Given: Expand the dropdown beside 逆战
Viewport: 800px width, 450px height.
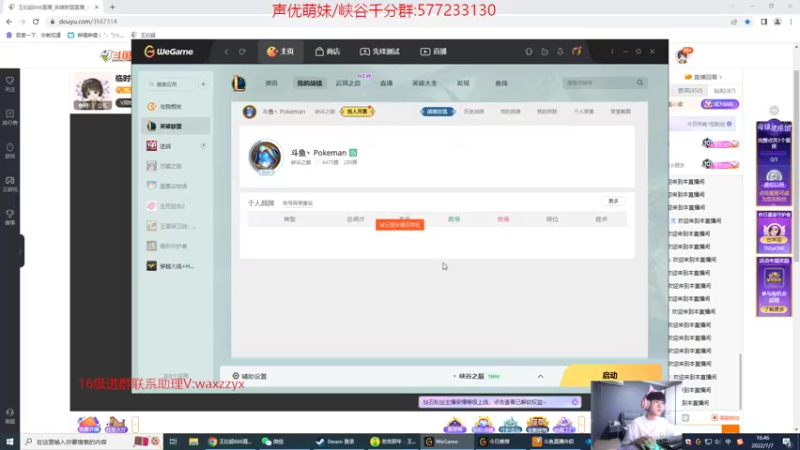Looking at the screenshot, I should coord(203,146).
